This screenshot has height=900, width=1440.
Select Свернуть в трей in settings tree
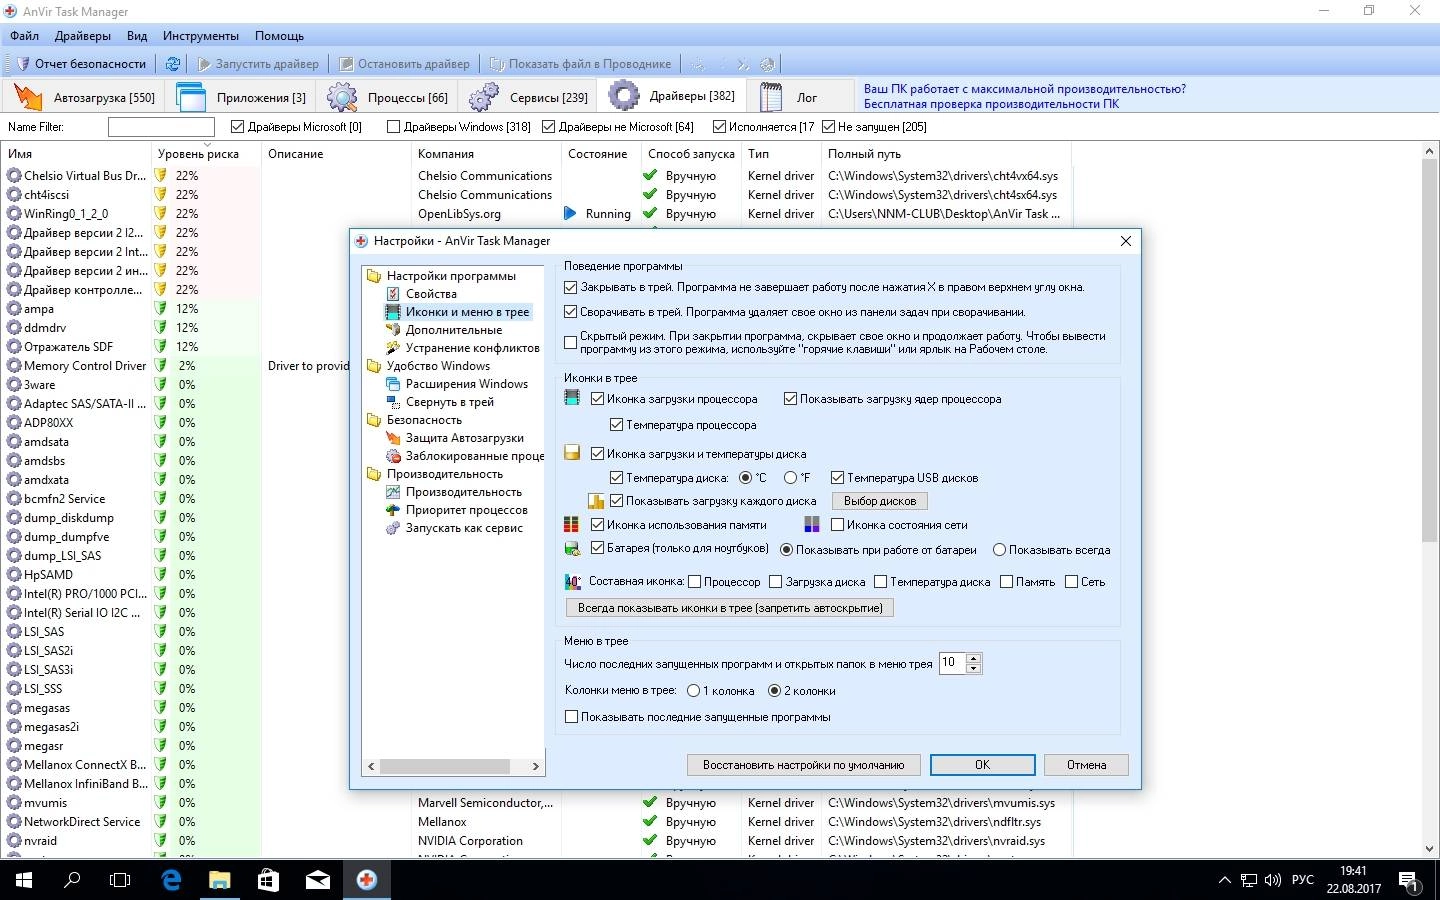[449, 402]
